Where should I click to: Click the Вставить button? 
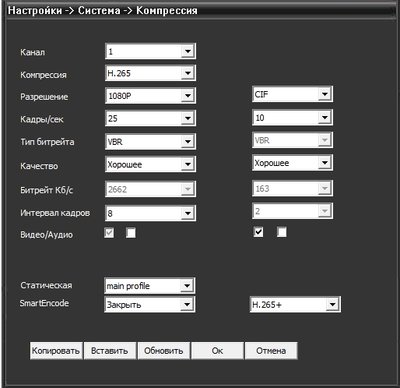(110, 351)
